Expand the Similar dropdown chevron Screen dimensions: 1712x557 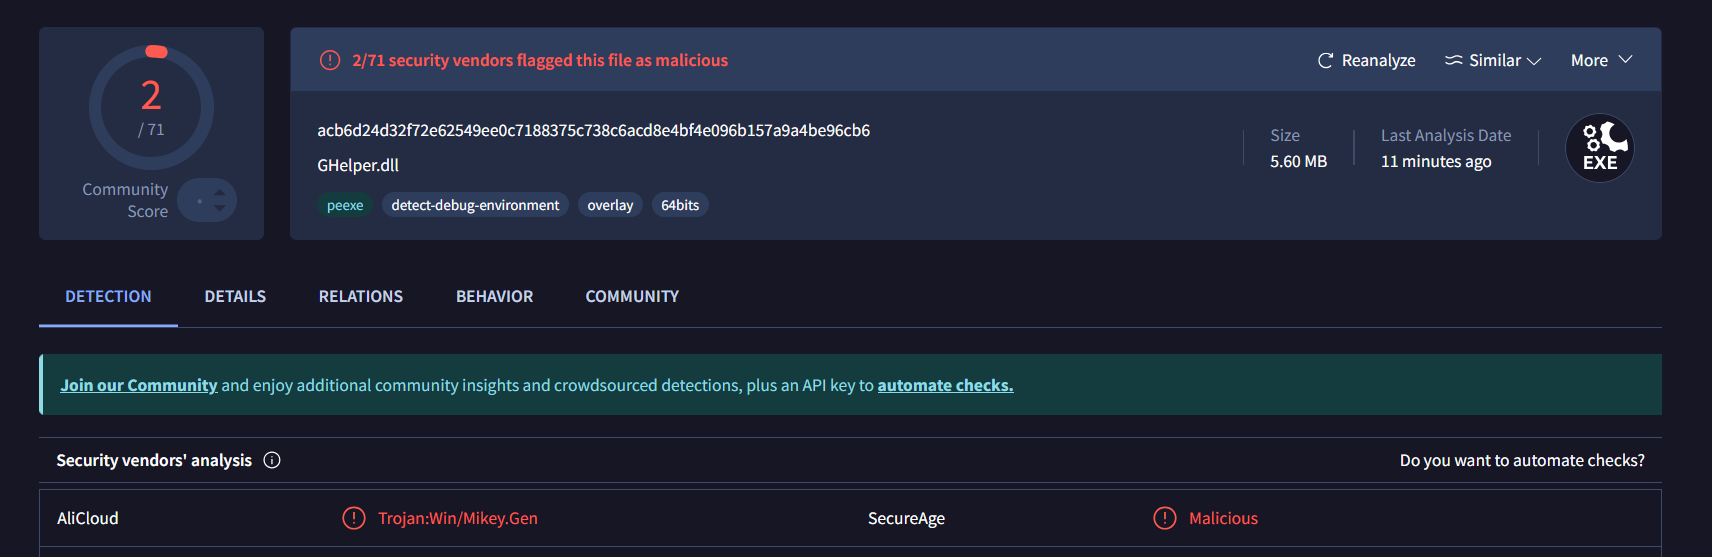[1534, 61]
